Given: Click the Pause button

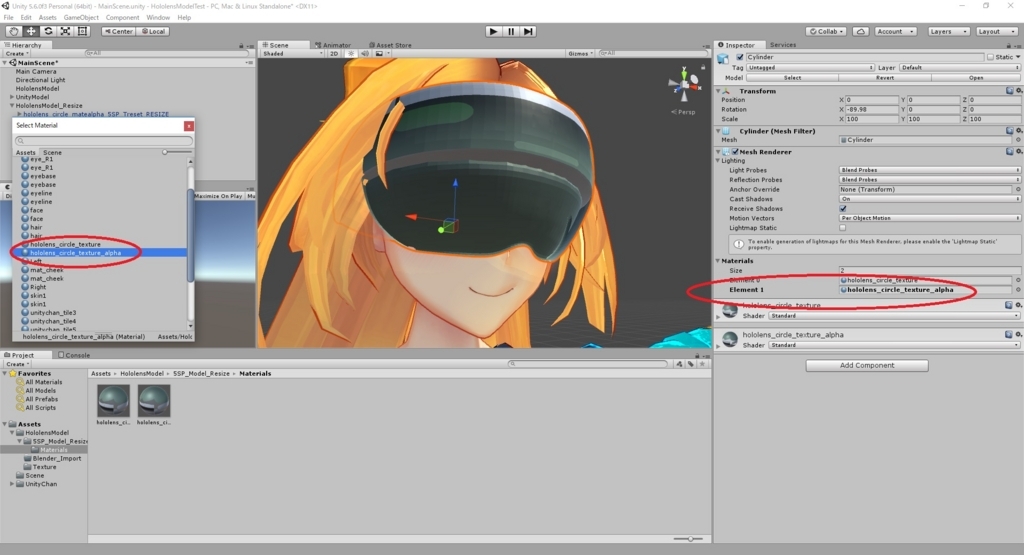Looking at the screenshot, I should click(511, 31).
